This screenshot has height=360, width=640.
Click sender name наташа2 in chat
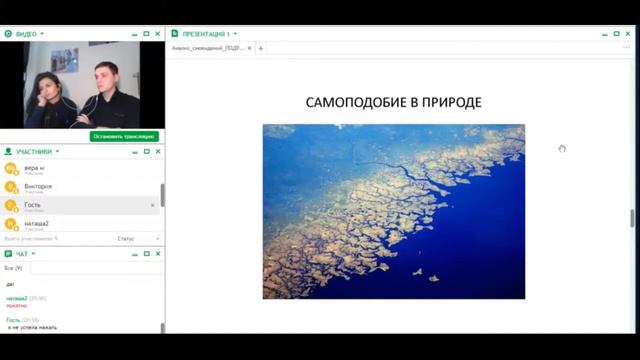pos(17,298)
